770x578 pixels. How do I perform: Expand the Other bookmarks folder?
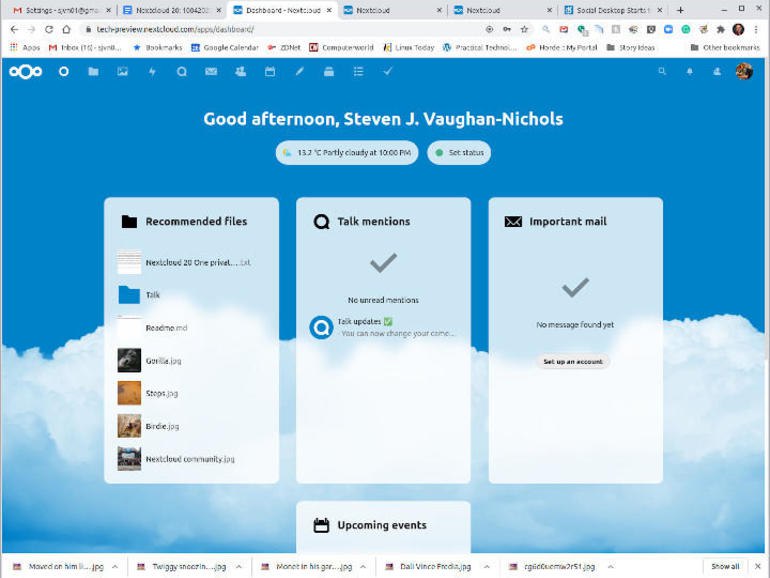point(725,48)
